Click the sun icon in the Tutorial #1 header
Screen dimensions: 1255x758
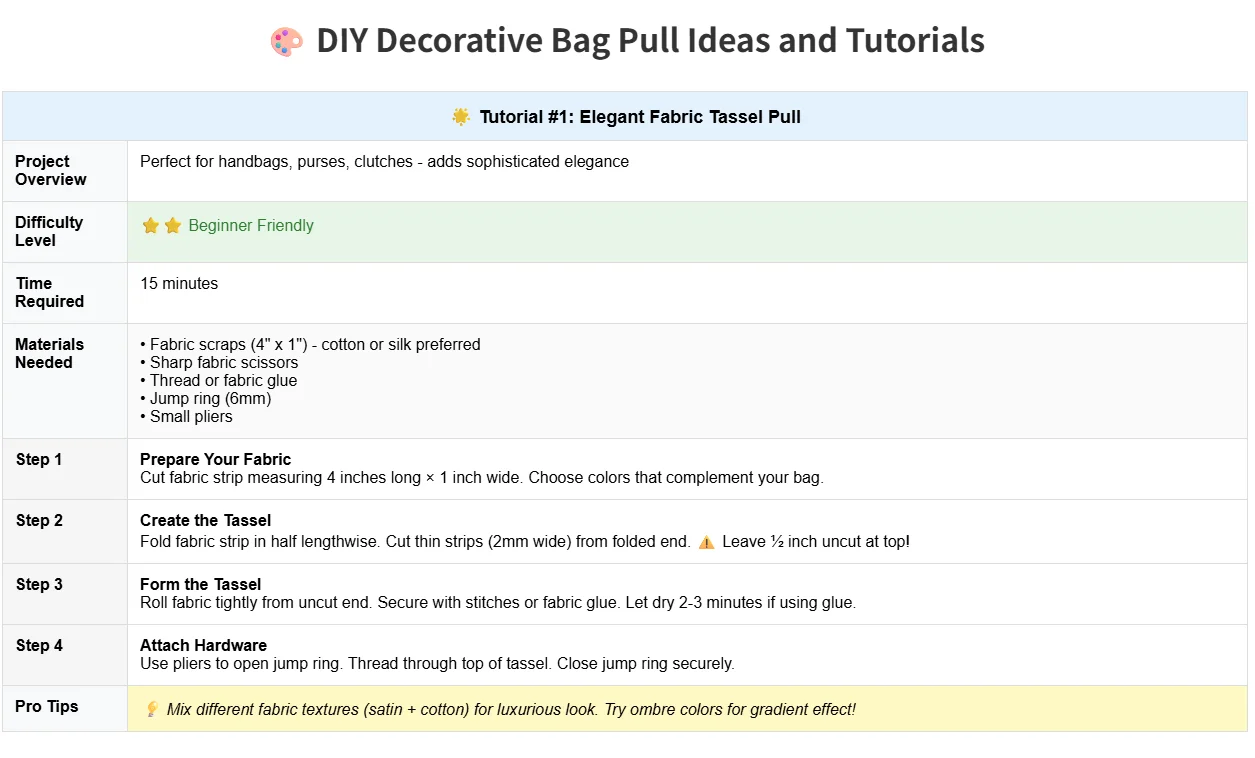pyautogui.click(x=460, y=116)
